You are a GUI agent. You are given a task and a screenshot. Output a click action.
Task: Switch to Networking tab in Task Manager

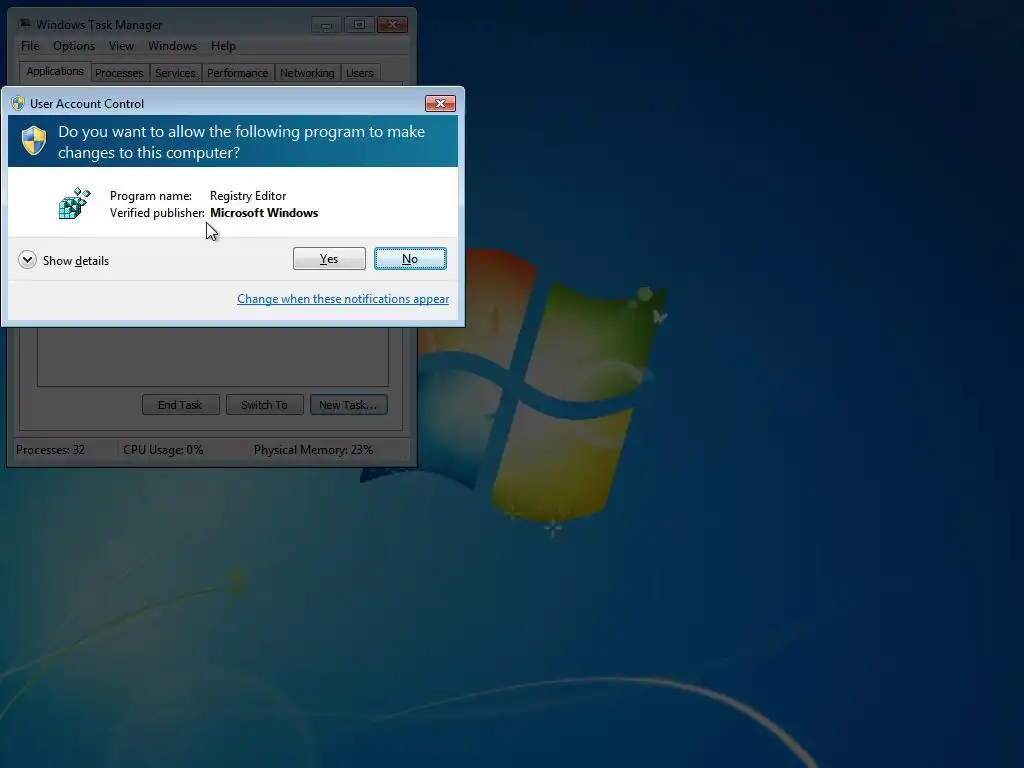point(307,73)
